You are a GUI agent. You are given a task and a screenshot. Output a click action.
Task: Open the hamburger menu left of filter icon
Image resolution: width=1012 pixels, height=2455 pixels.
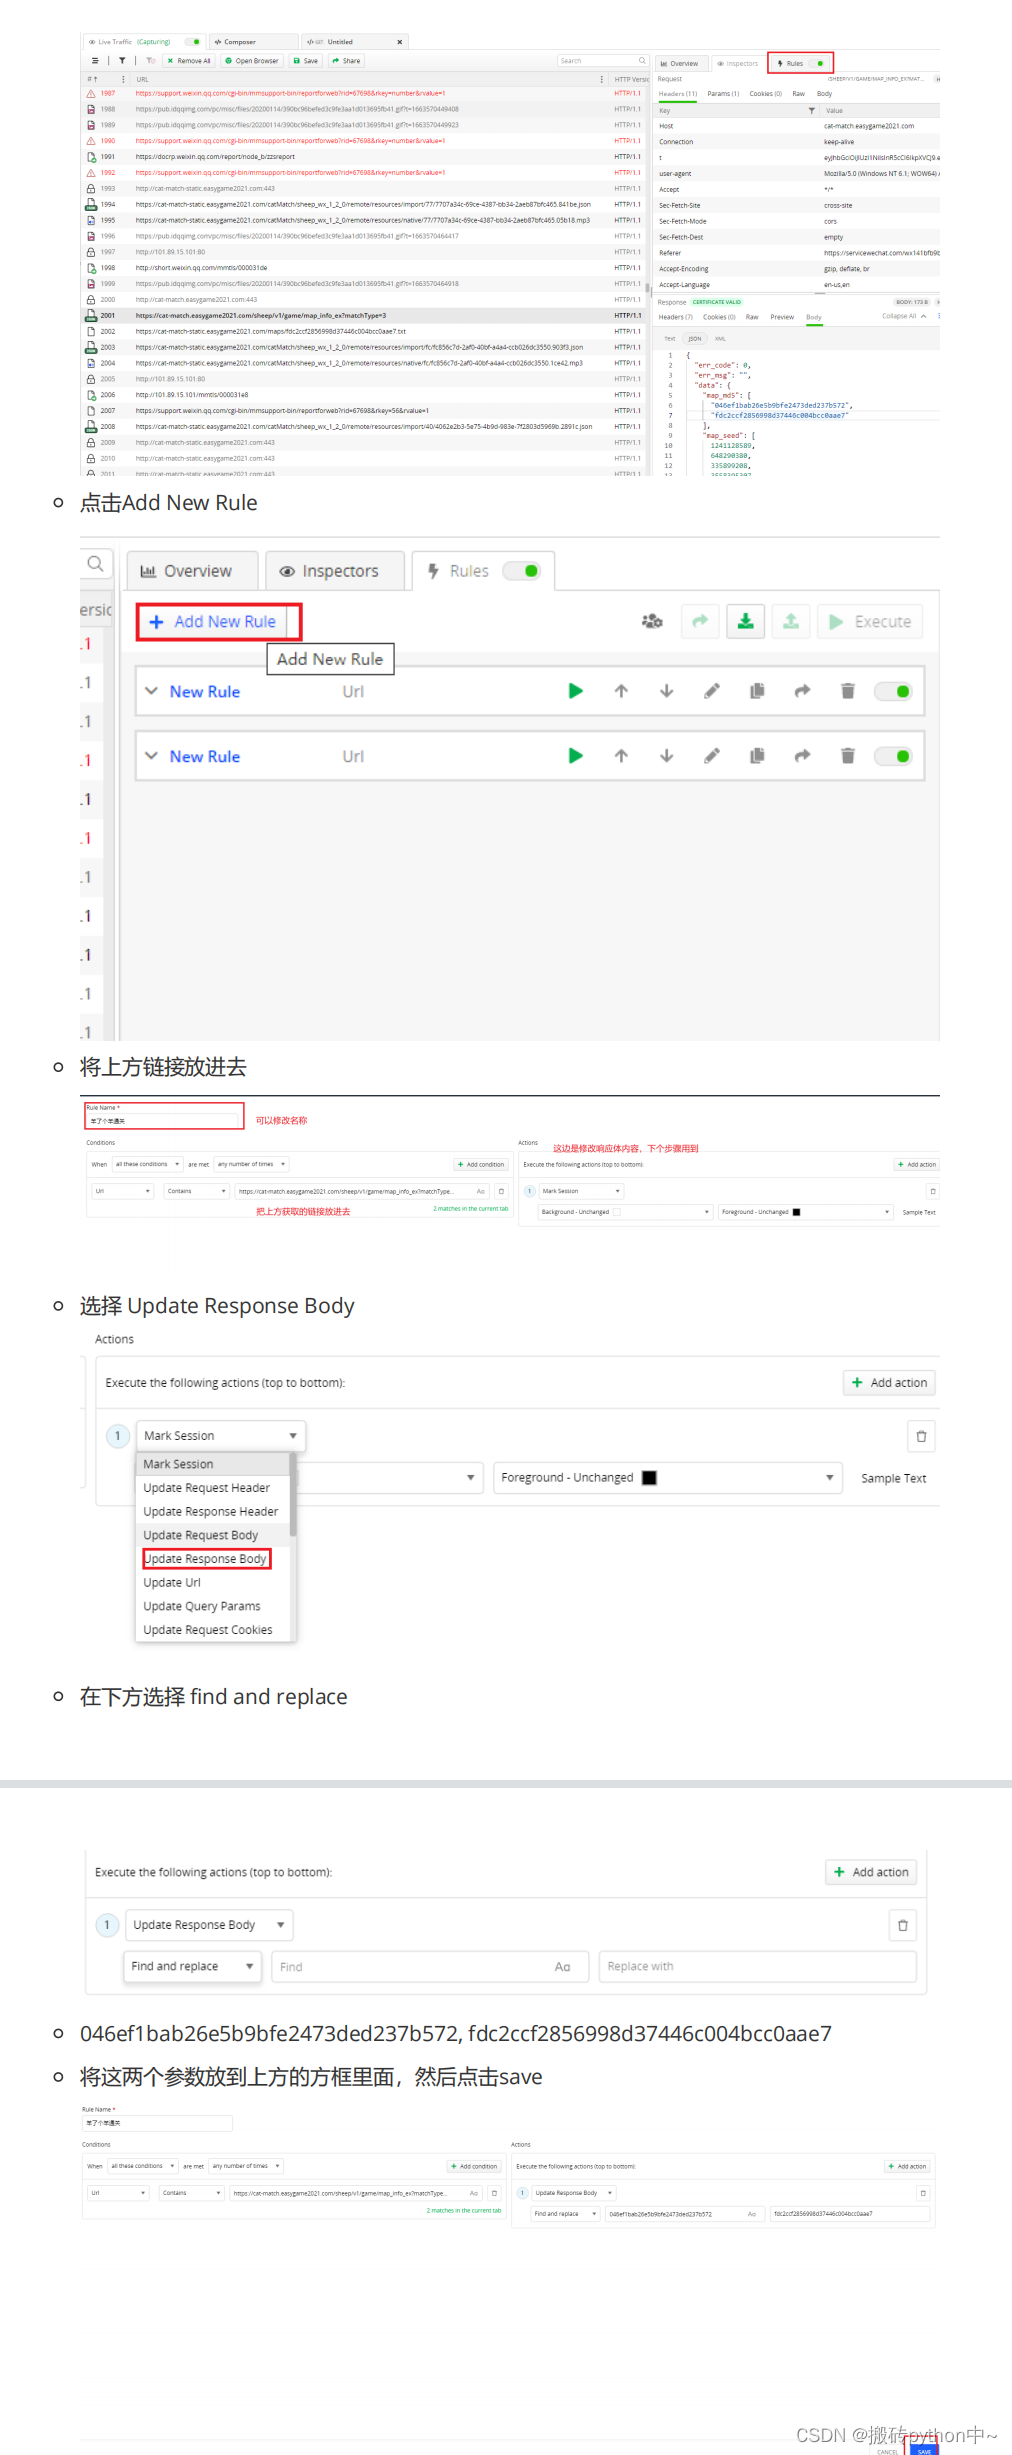click(x=95, y=61)
